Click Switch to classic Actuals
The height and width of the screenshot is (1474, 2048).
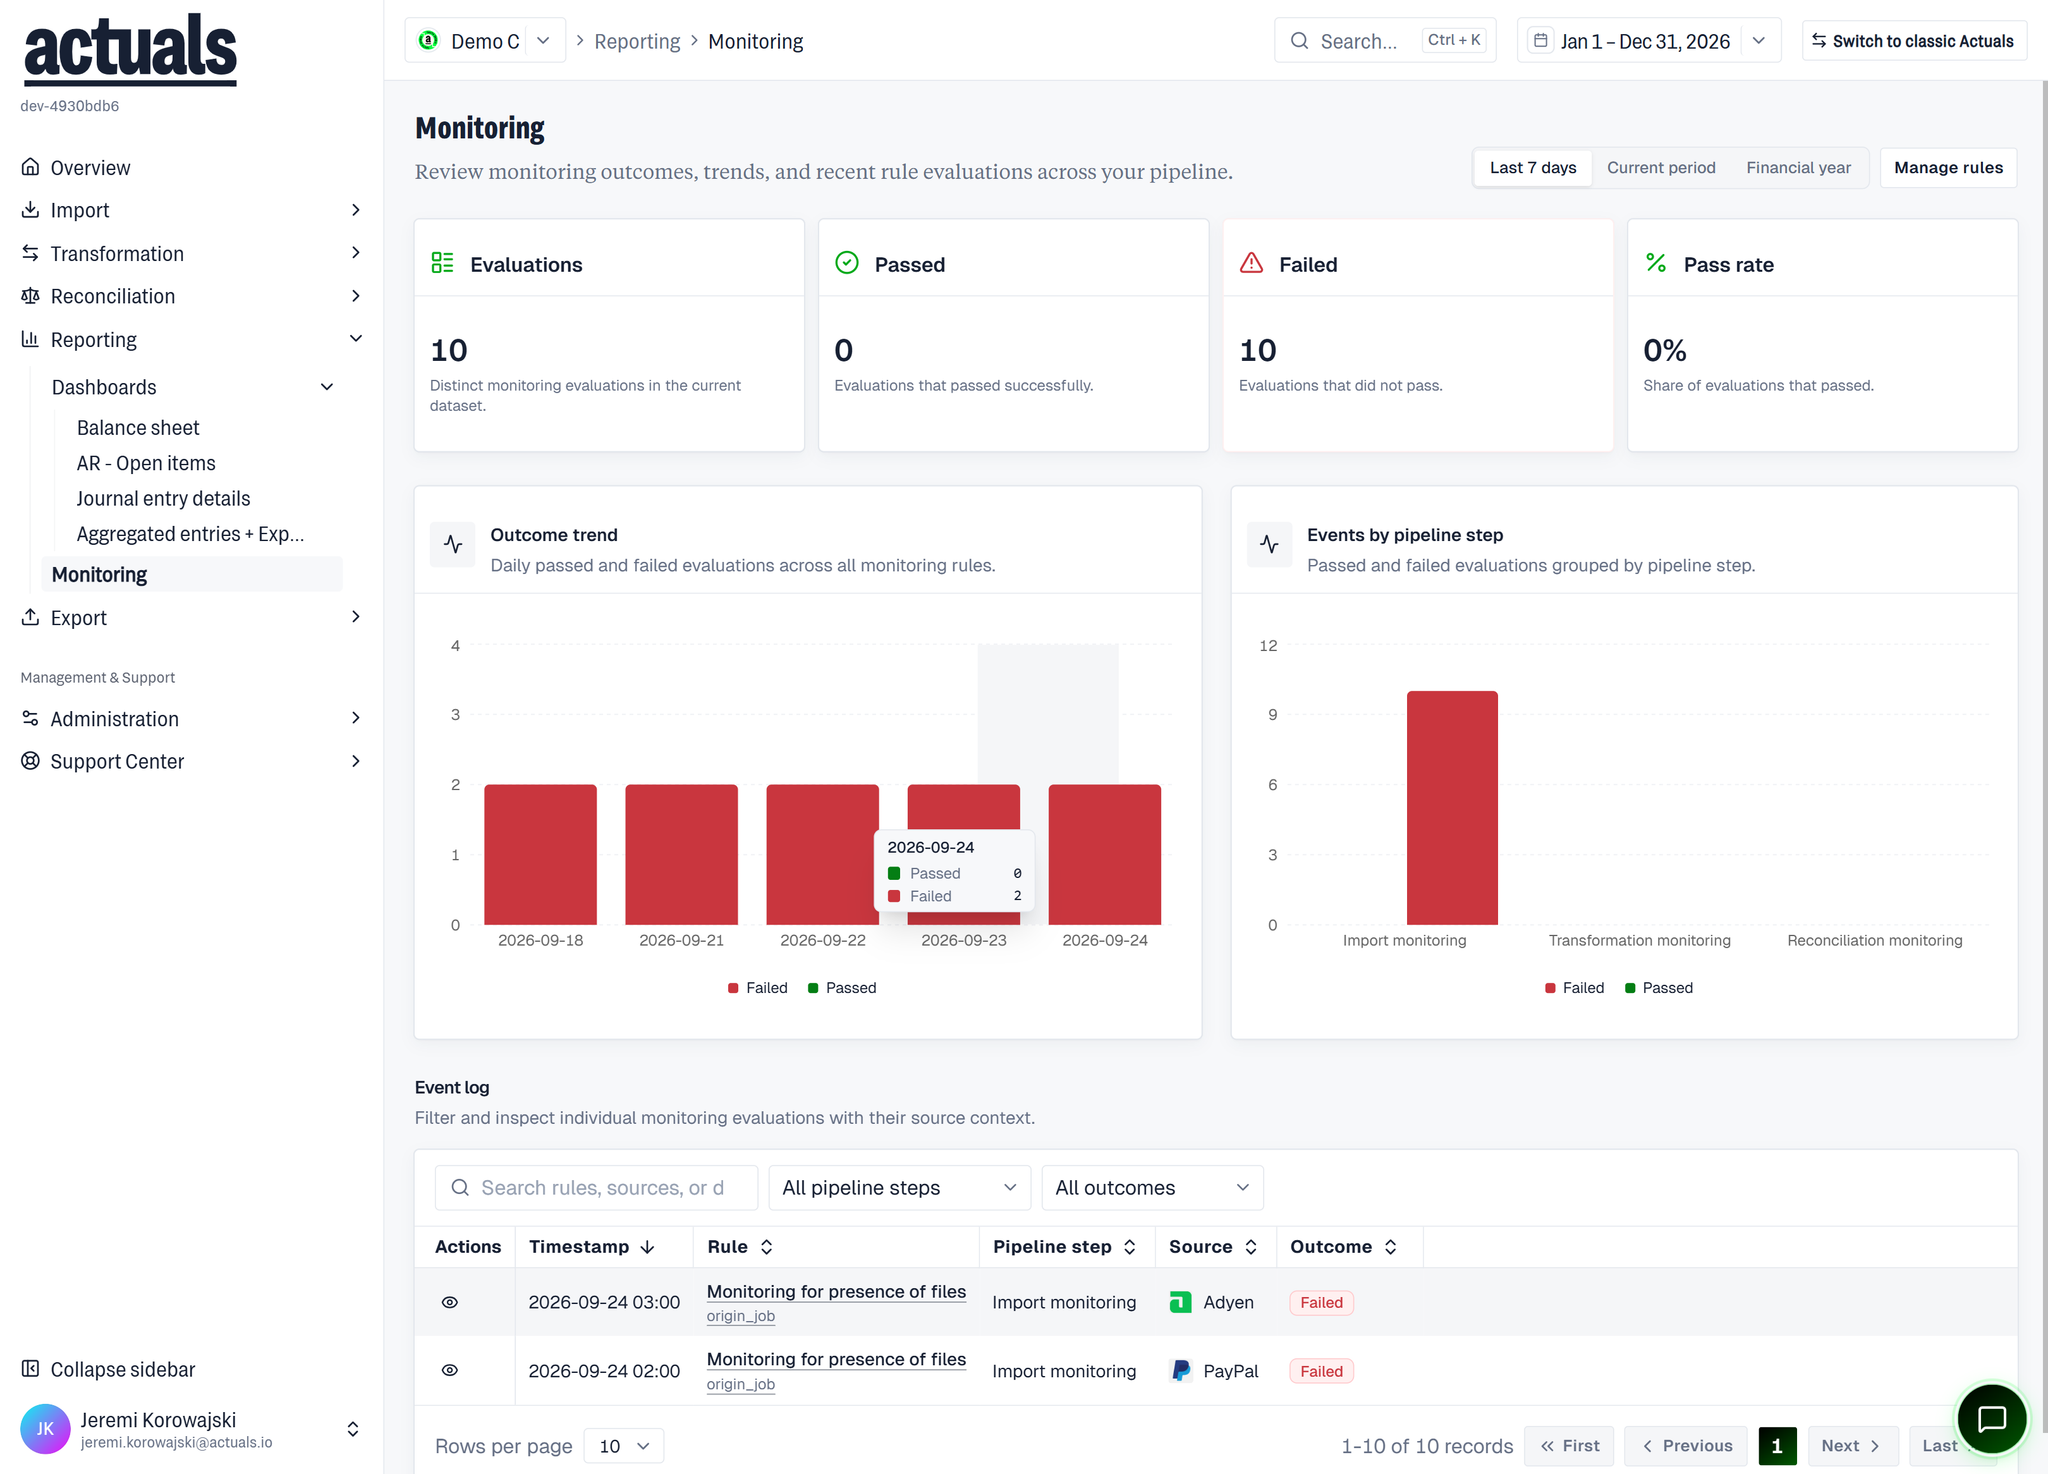[1914, 41]
